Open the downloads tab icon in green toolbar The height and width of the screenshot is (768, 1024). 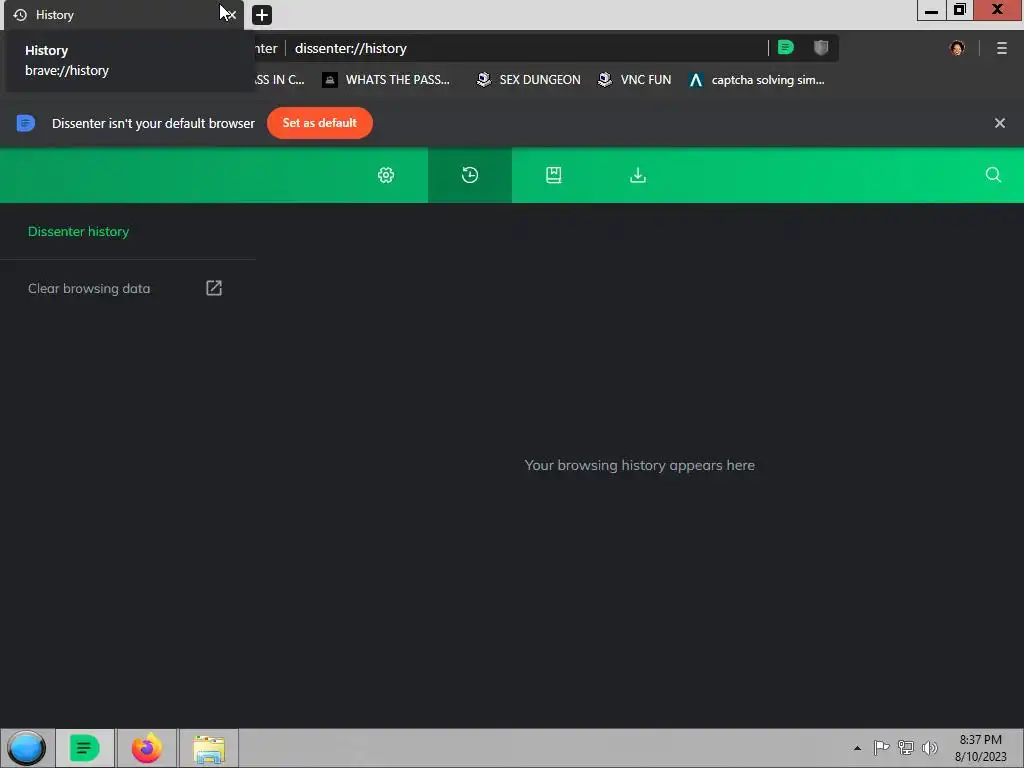(638, 175)
